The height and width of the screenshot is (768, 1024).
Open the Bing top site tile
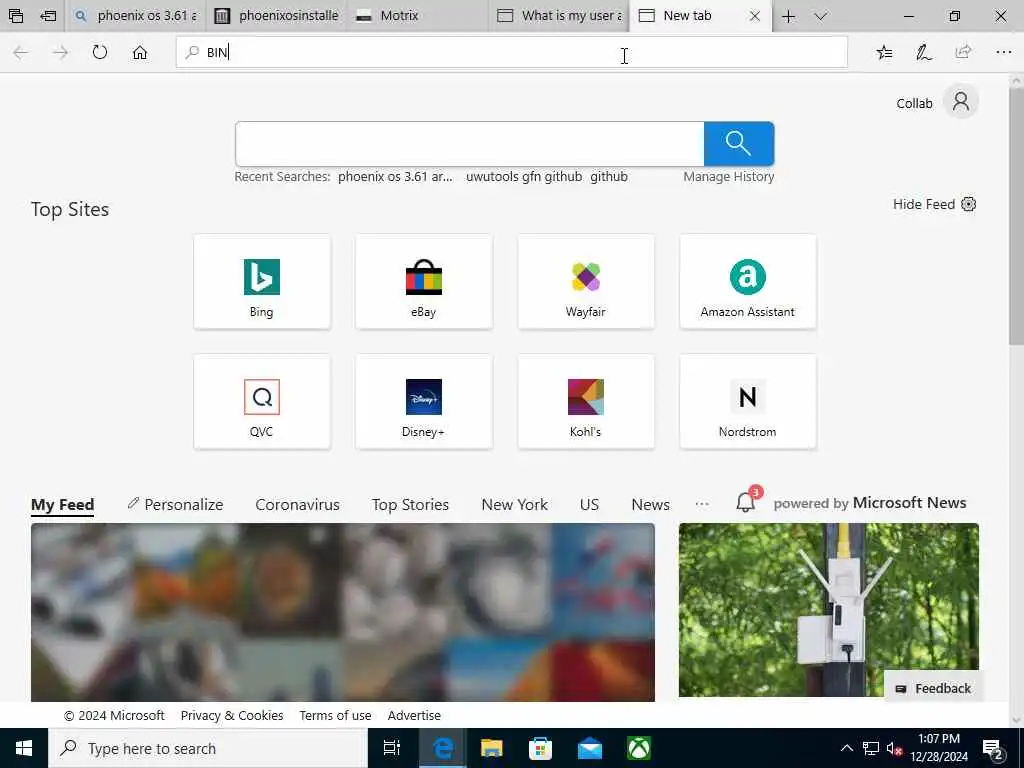(262, 281)
